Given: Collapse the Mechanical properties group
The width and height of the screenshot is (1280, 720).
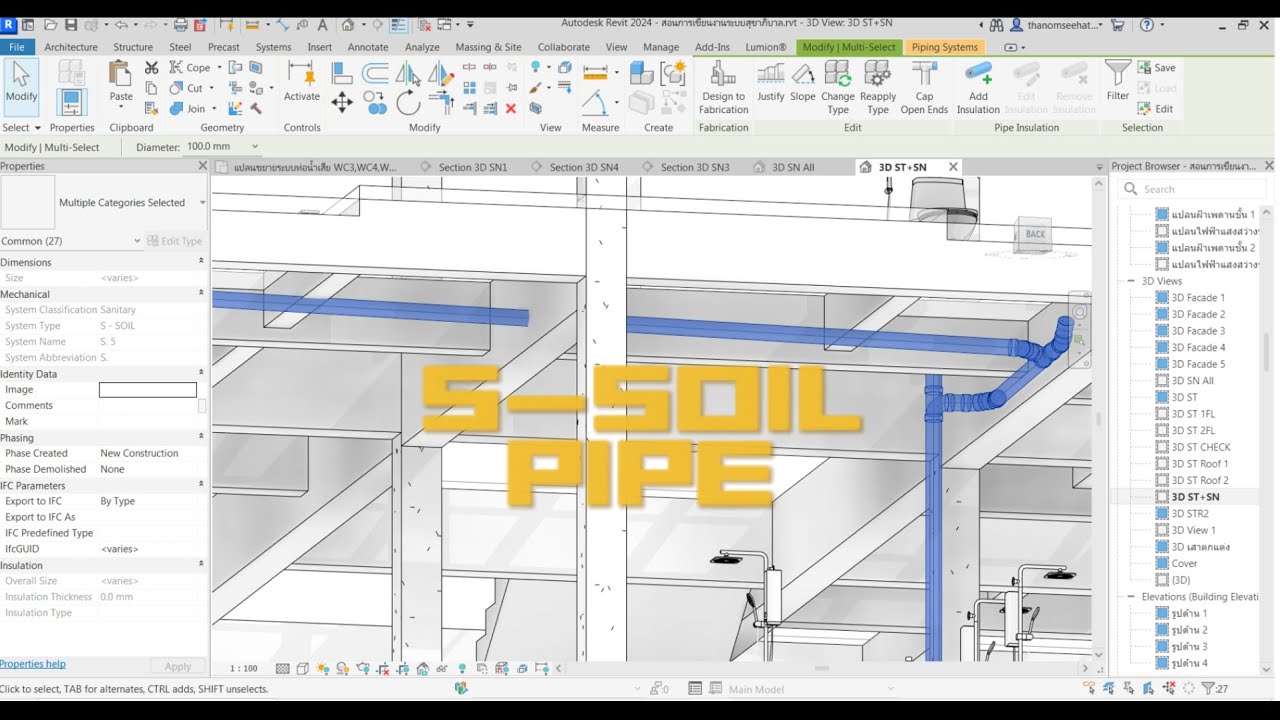Looking at the screenshot, I should 201,294.
